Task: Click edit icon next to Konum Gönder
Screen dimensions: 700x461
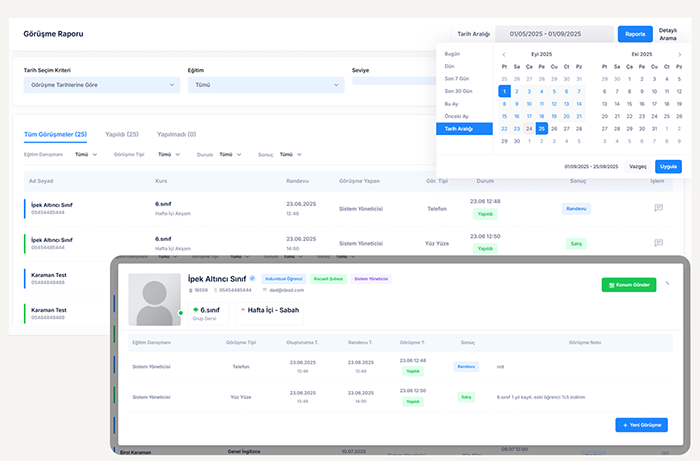Action: pyautogui.click(x=668, y=284)
